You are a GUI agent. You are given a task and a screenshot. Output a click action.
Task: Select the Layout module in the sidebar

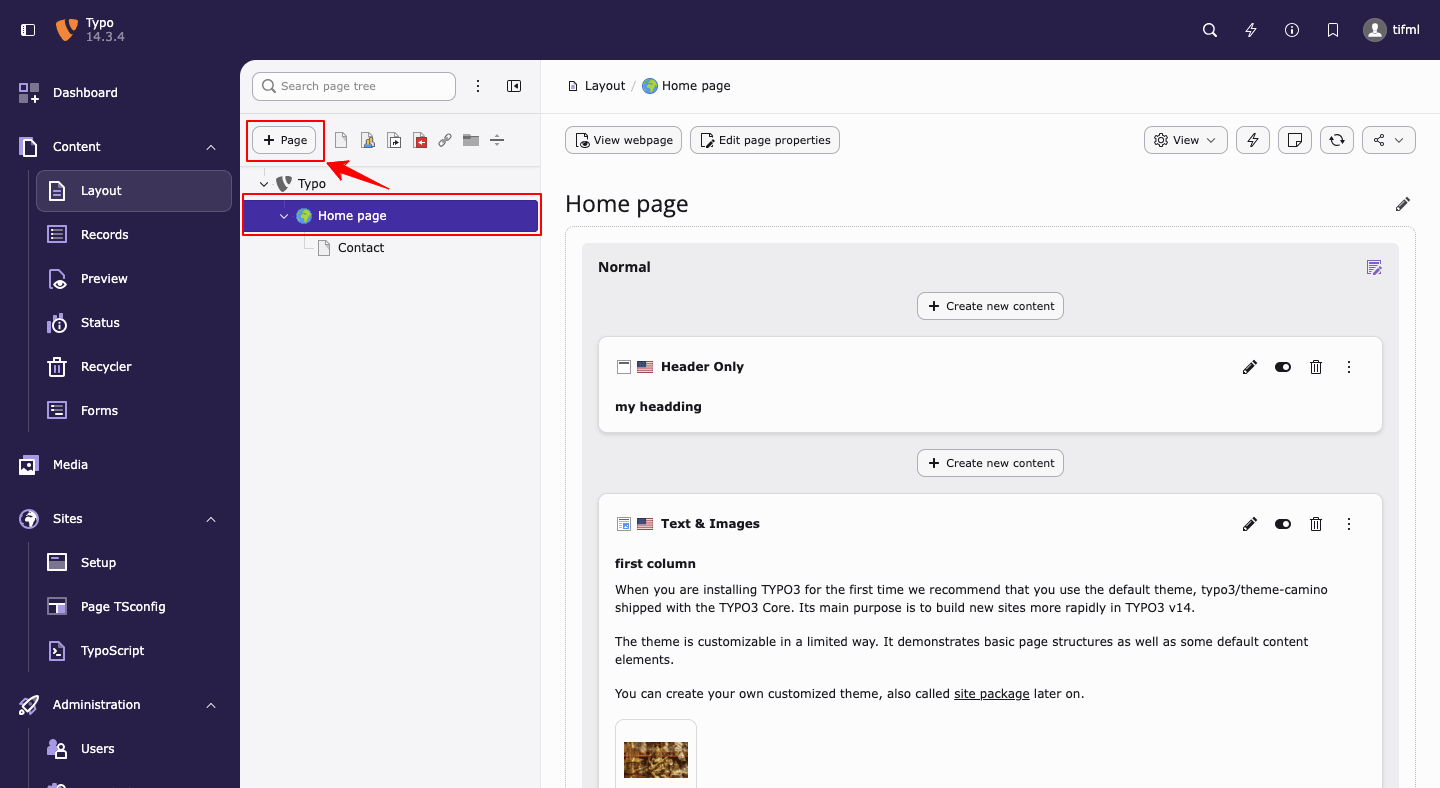(x=134, y=191)
